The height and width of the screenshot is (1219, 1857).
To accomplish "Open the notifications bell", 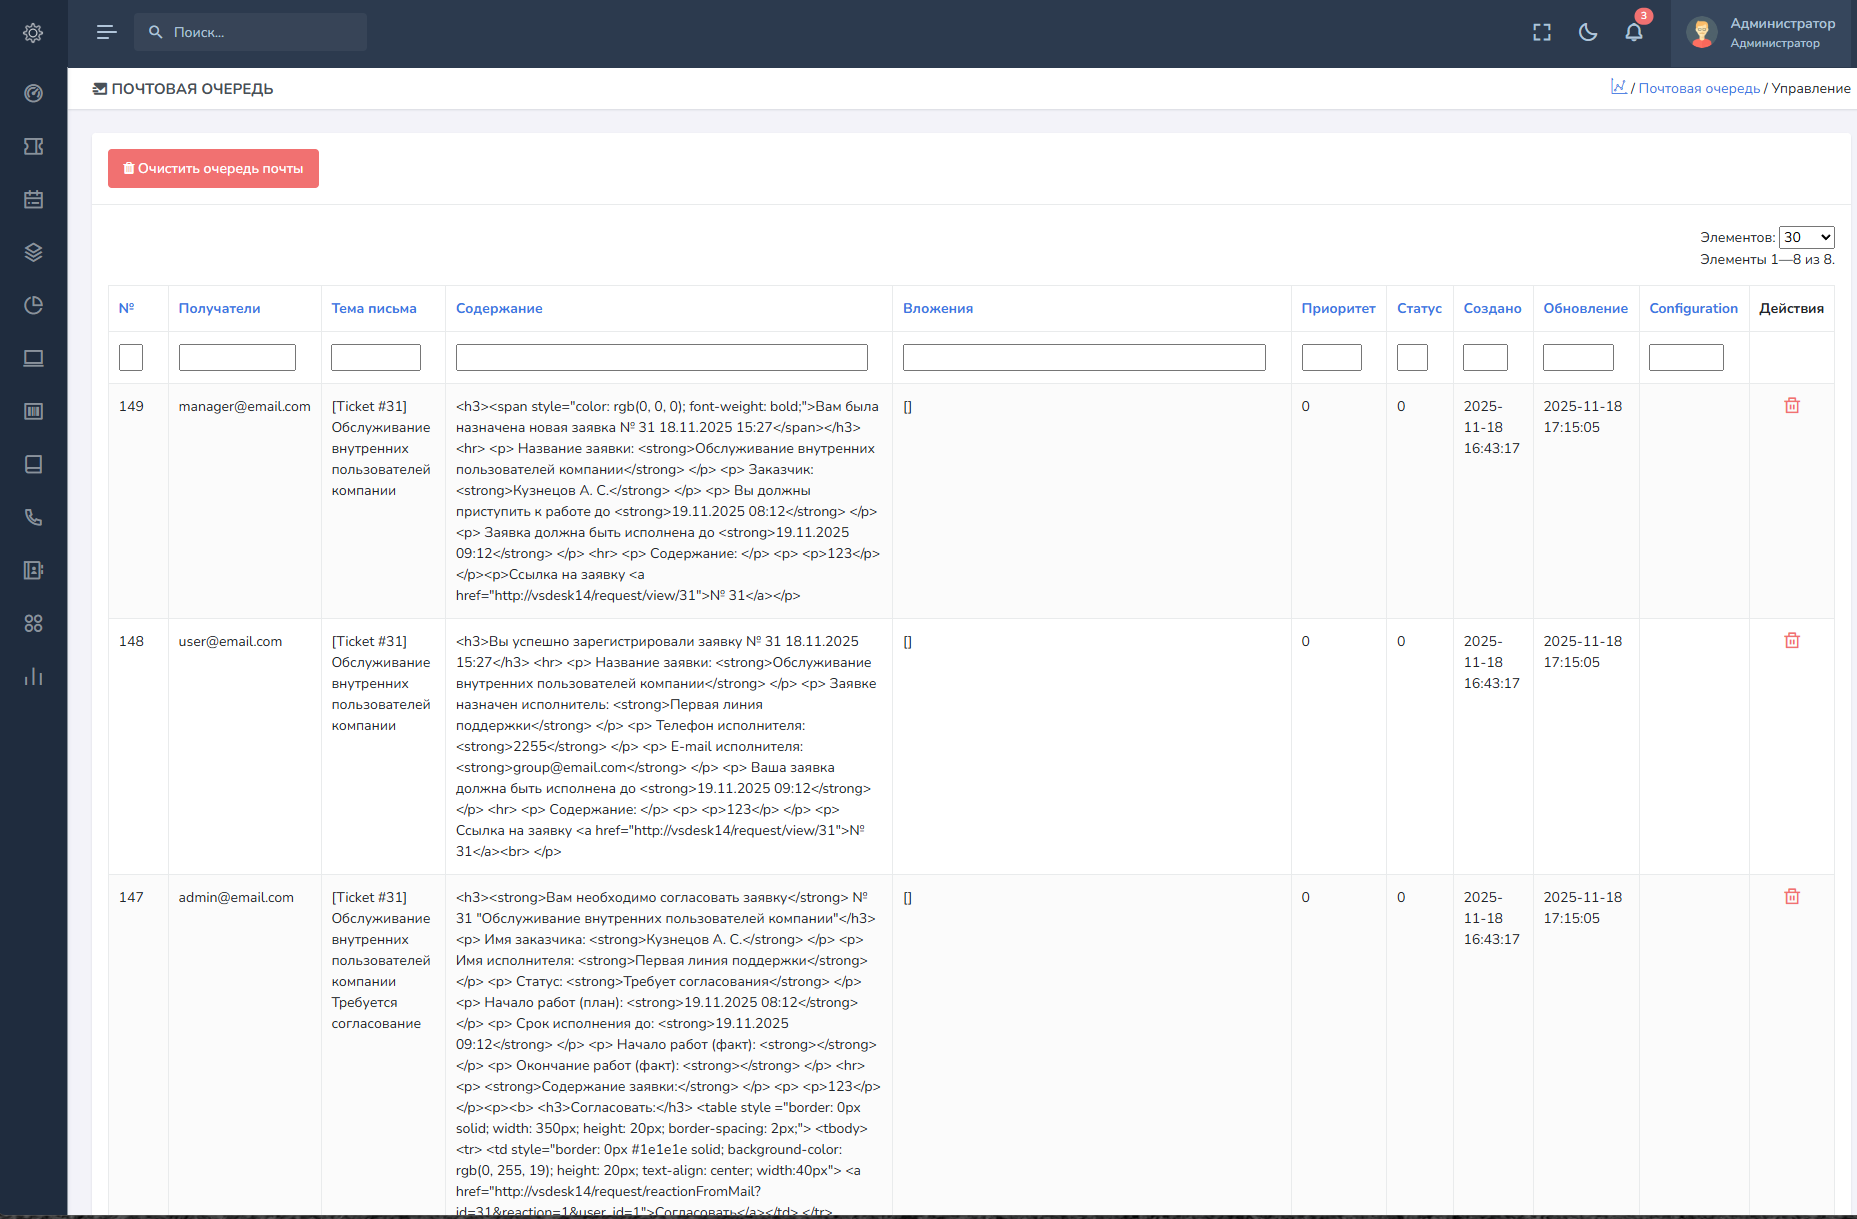I will click(1633, 32).
